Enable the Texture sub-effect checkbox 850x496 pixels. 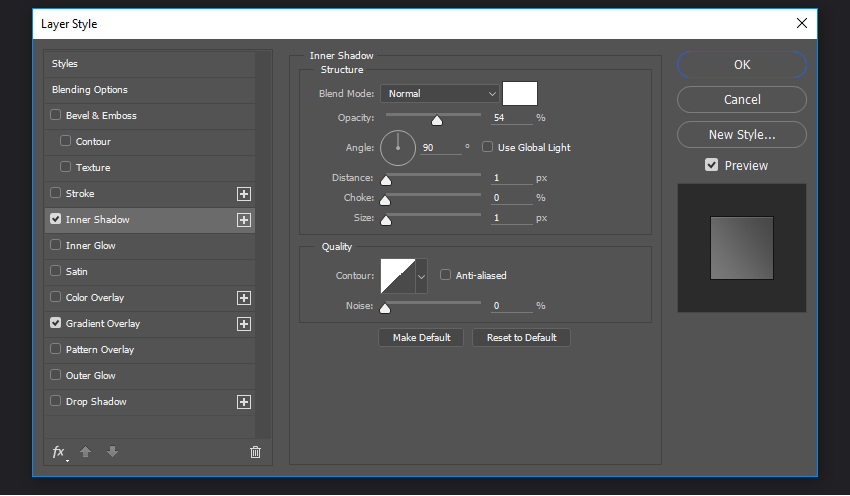click(x=65, y=167)
